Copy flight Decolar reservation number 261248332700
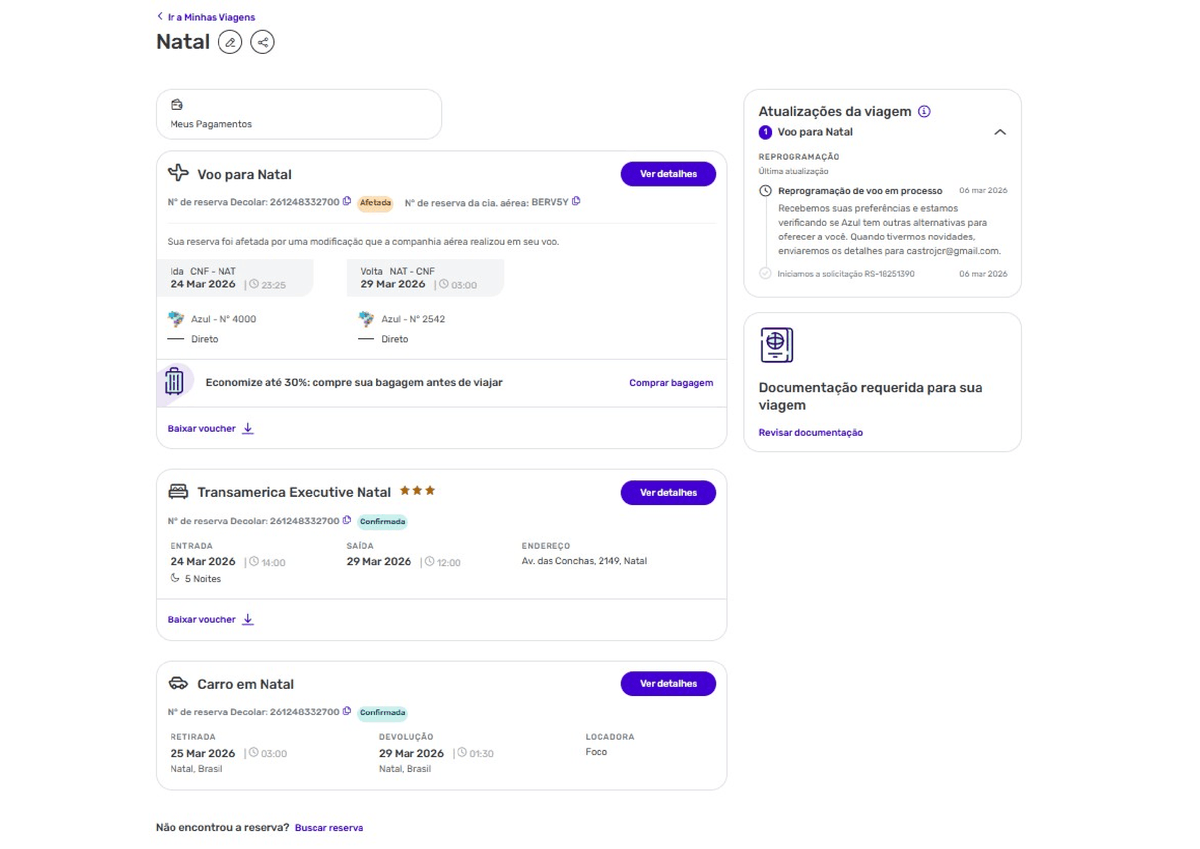Image resolution: width=1200 pixels, height=849 pixels. [x=347, y=201]
